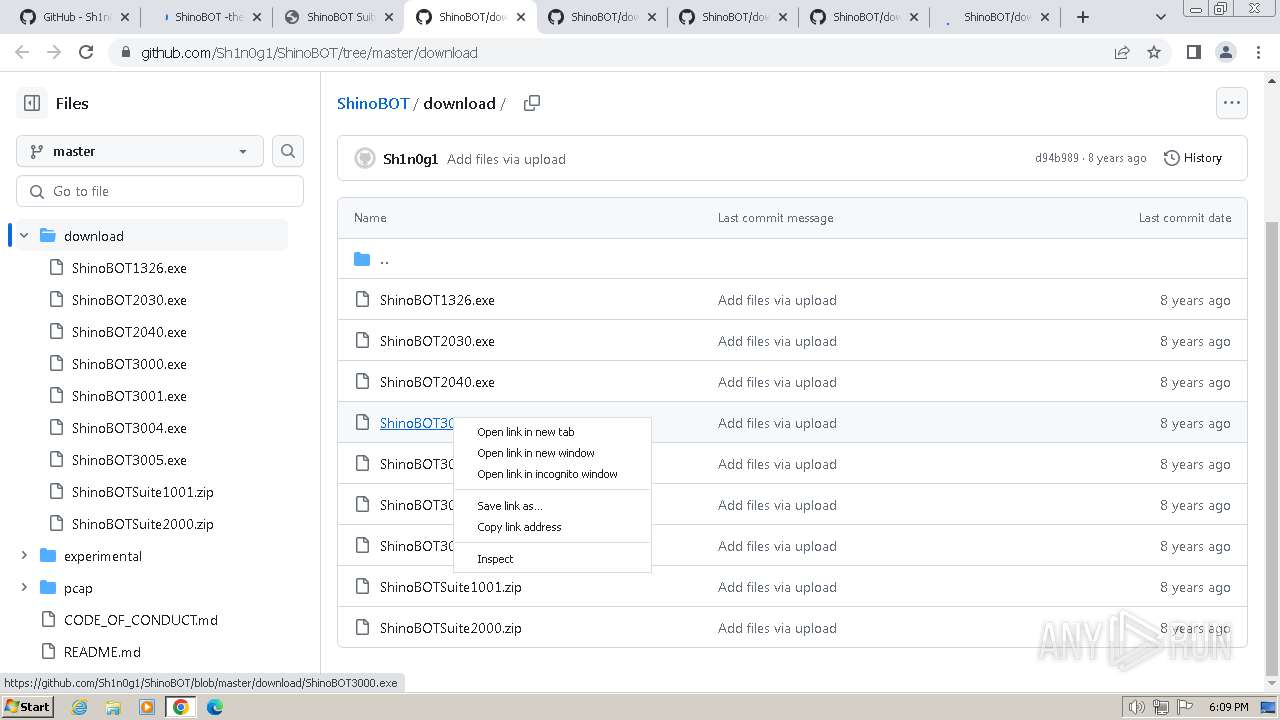Open commit History
The image size is (1280, 720).
pyautogui.click(x=1193, y=158)
